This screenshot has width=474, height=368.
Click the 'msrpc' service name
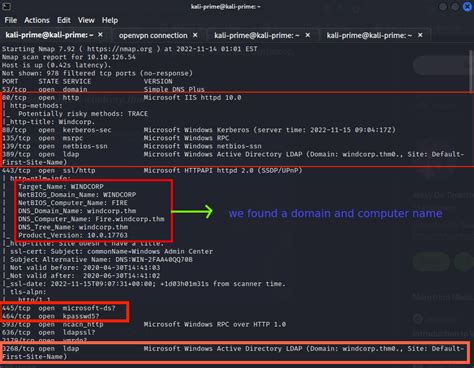click(x=73, y=138)
